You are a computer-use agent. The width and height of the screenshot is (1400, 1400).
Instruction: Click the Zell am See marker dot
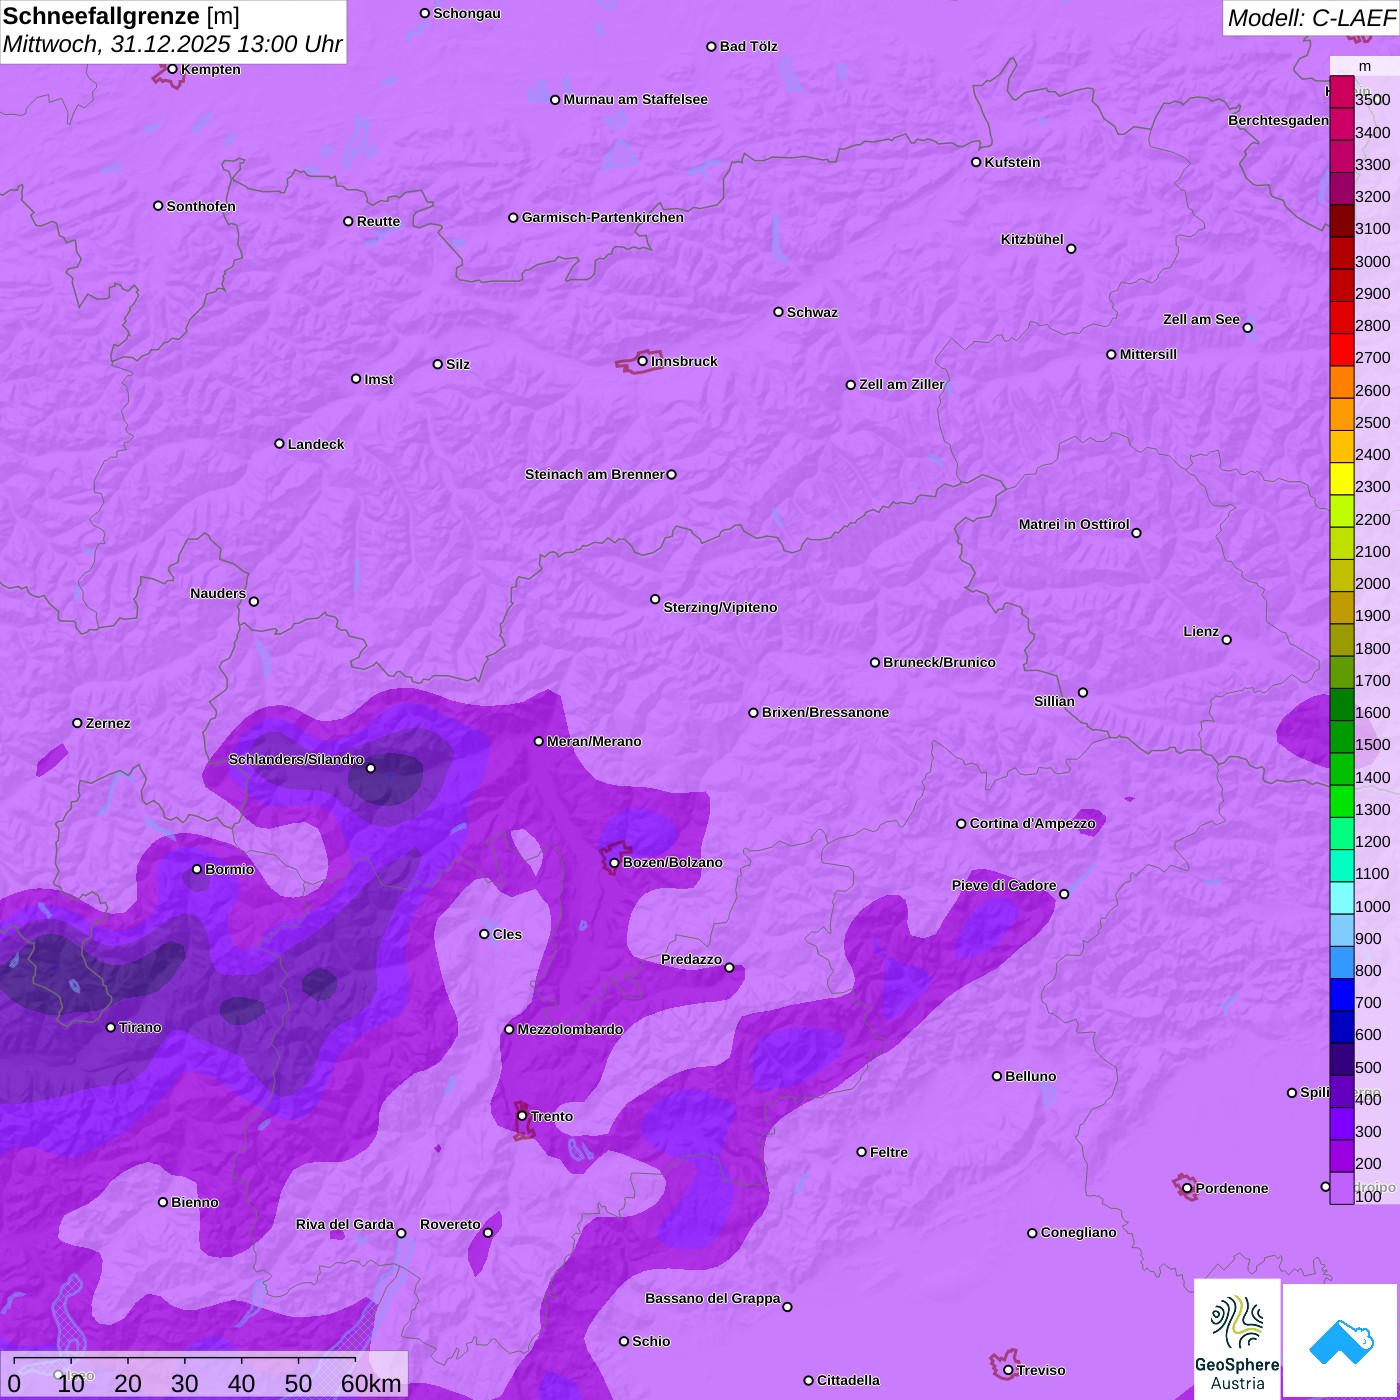click(1247, 328)
